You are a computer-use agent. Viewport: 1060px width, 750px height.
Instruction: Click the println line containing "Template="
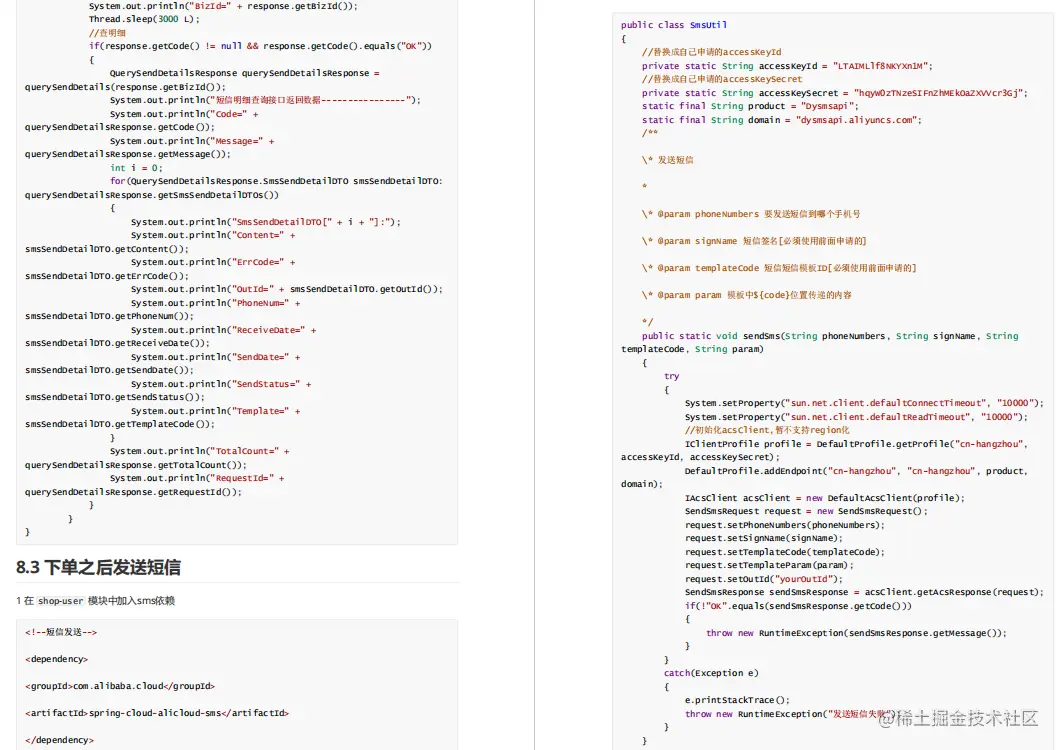pyautogui.click(x=216, y=411)
